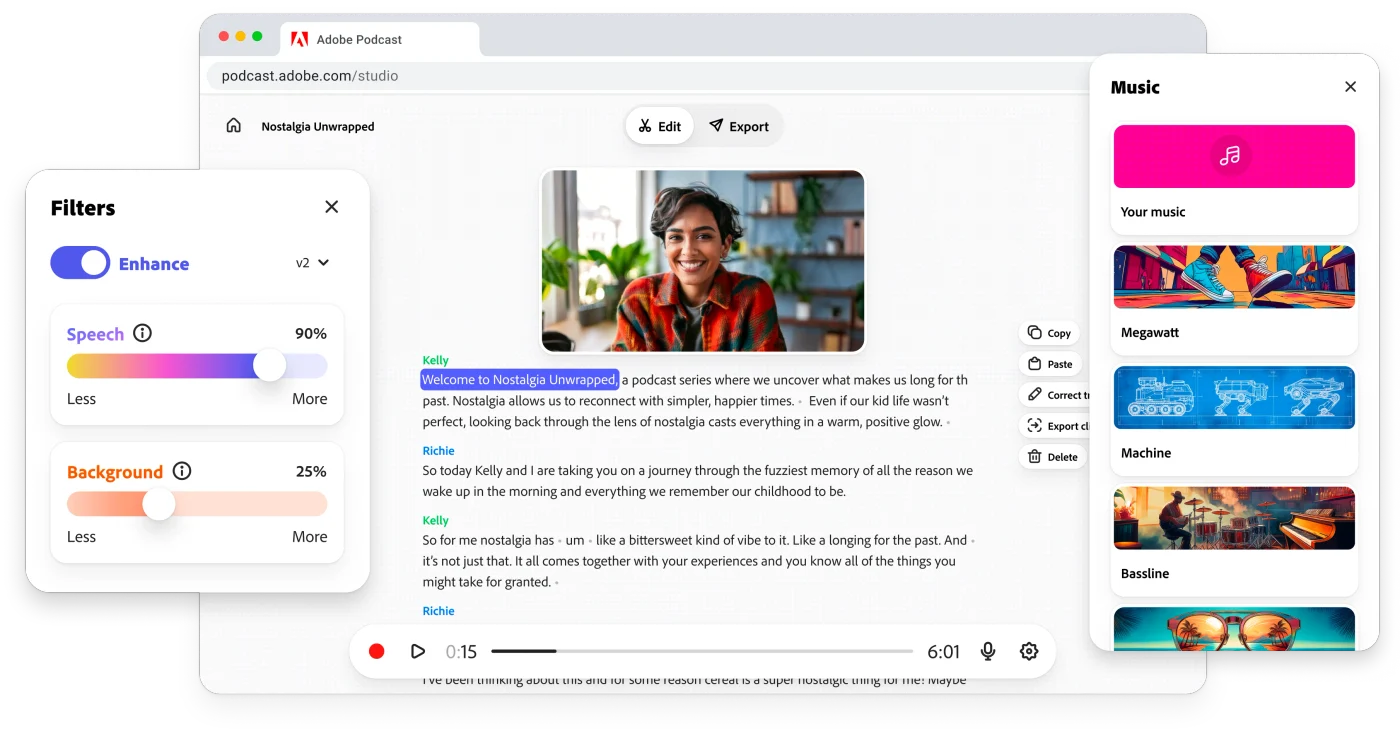Screen dimensions: 1400x736
Task: Select the Machine music track
Action: pos(1234,420)
